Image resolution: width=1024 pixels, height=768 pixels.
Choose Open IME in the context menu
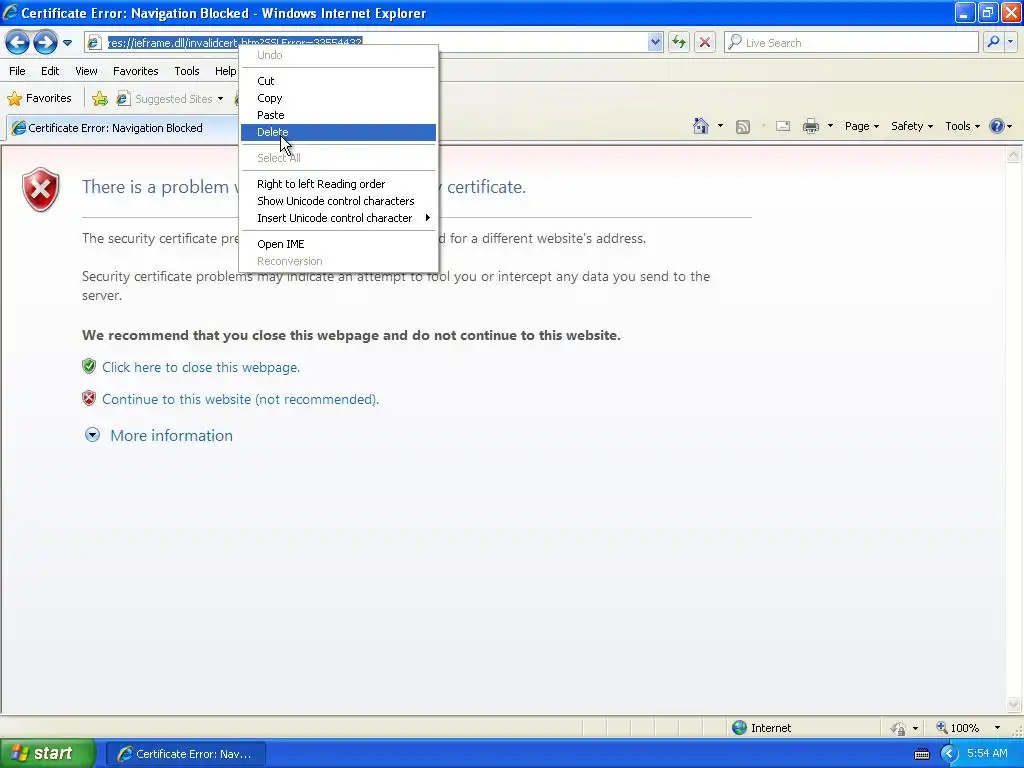338,244
